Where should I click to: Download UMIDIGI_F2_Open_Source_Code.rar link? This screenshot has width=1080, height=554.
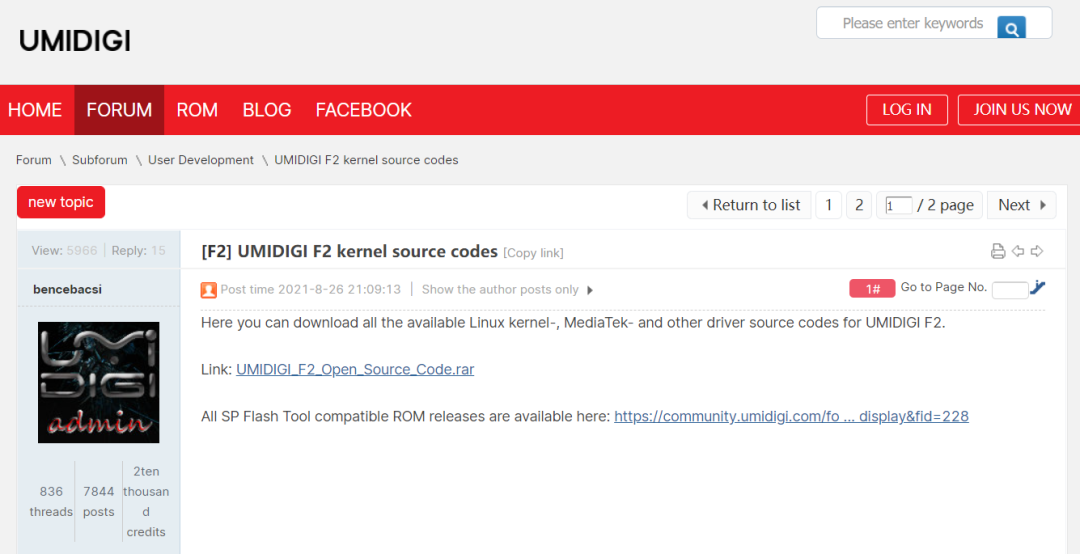[x=355, y=369]
